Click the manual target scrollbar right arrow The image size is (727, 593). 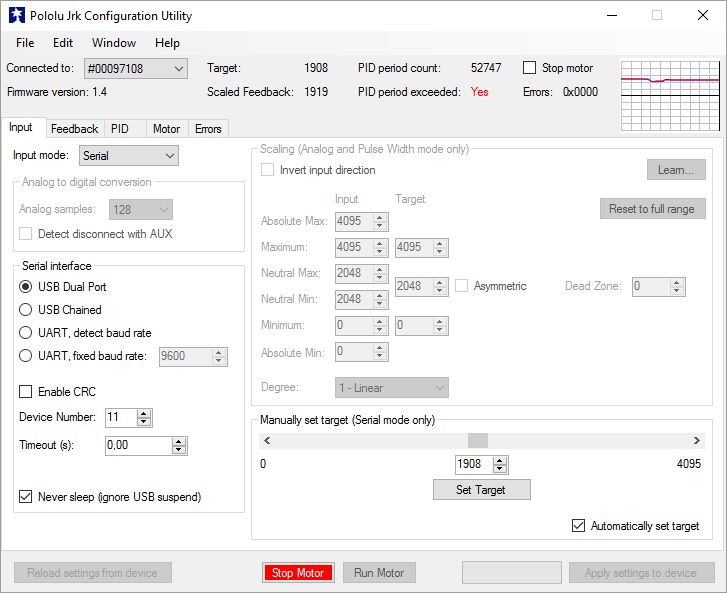(696, 441)
